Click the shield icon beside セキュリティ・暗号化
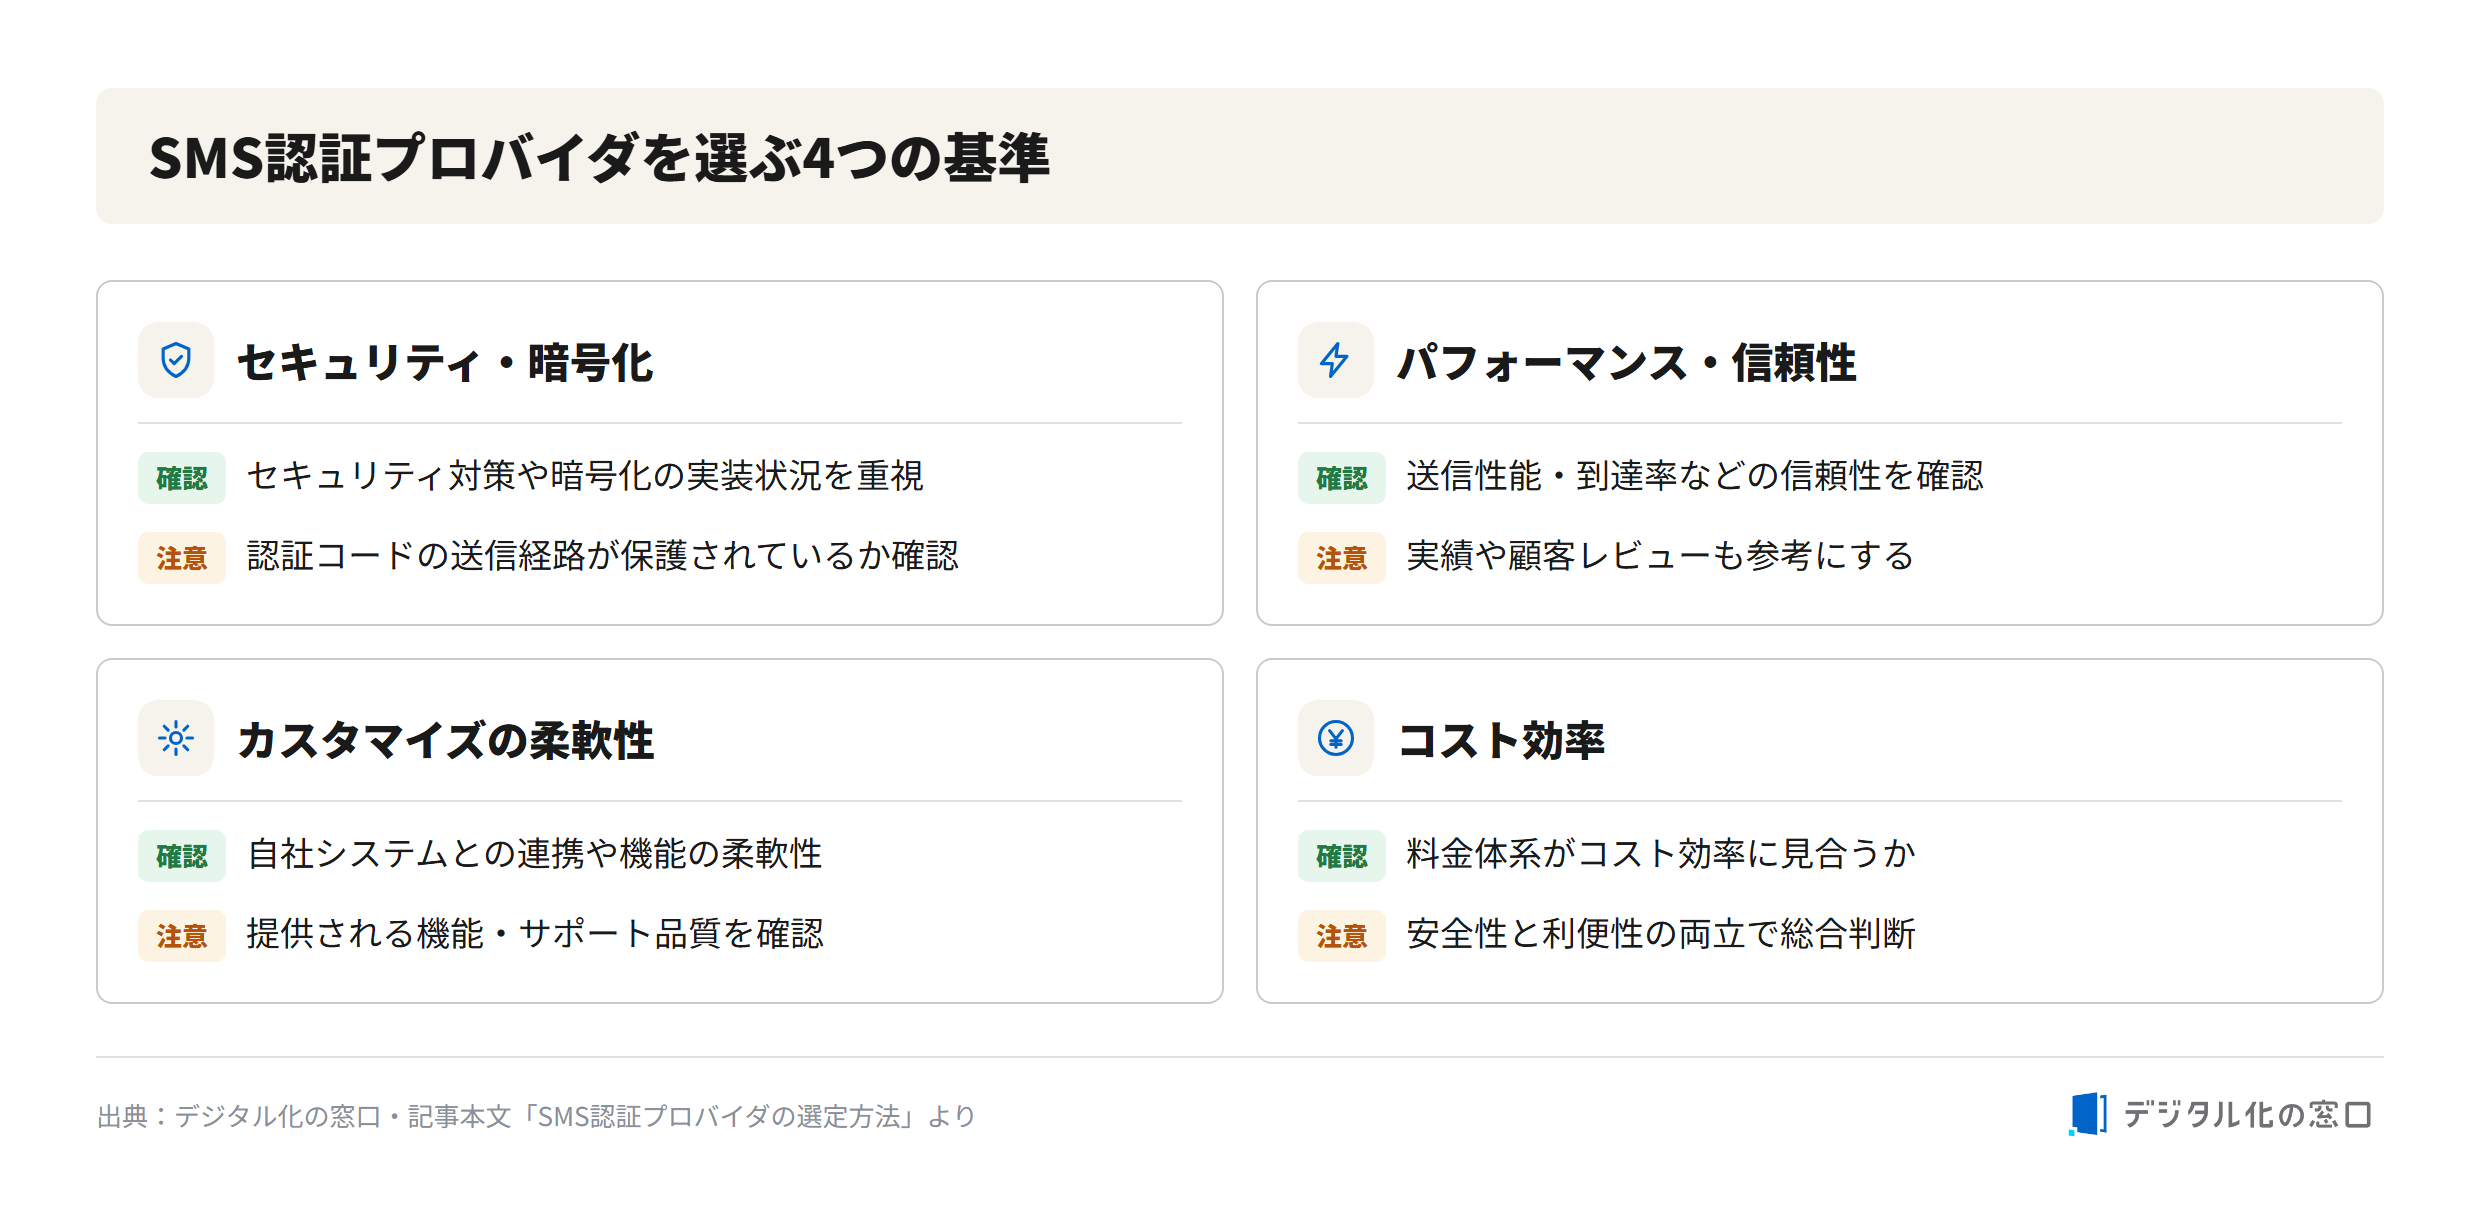 point(176,360)
